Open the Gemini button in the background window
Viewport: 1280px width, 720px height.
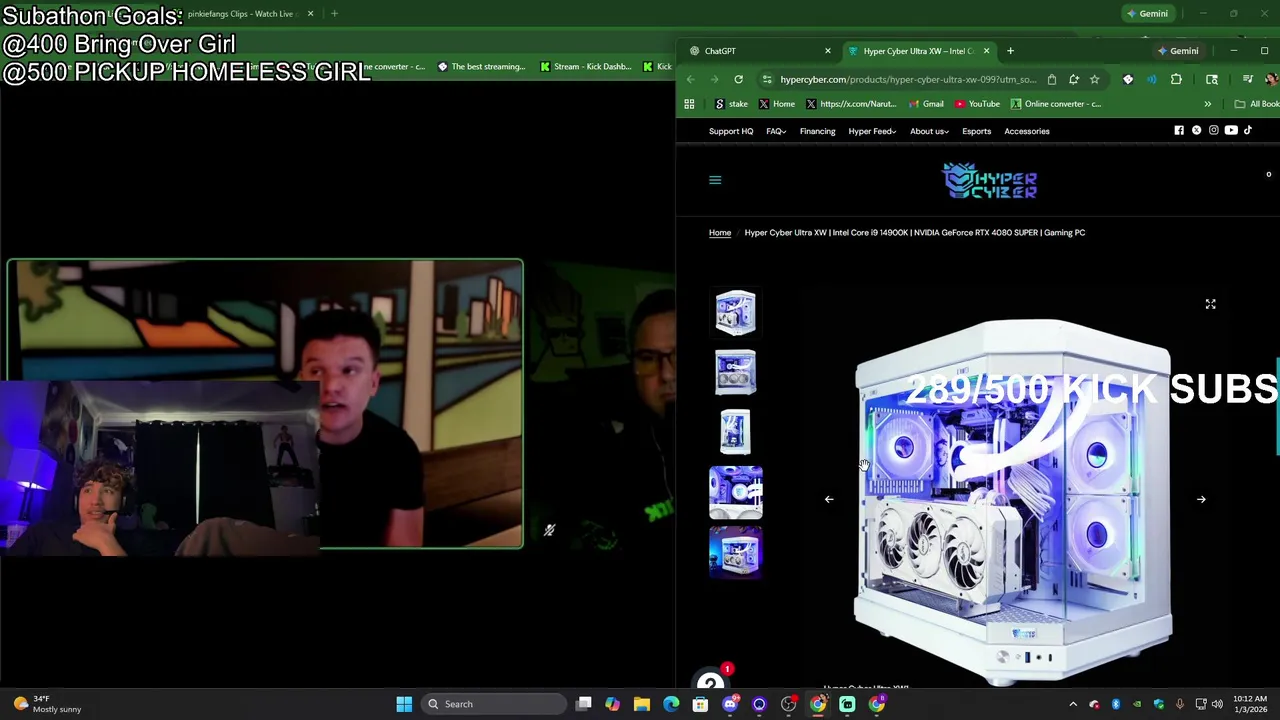pyautogui.click(x=1146, y=14)
